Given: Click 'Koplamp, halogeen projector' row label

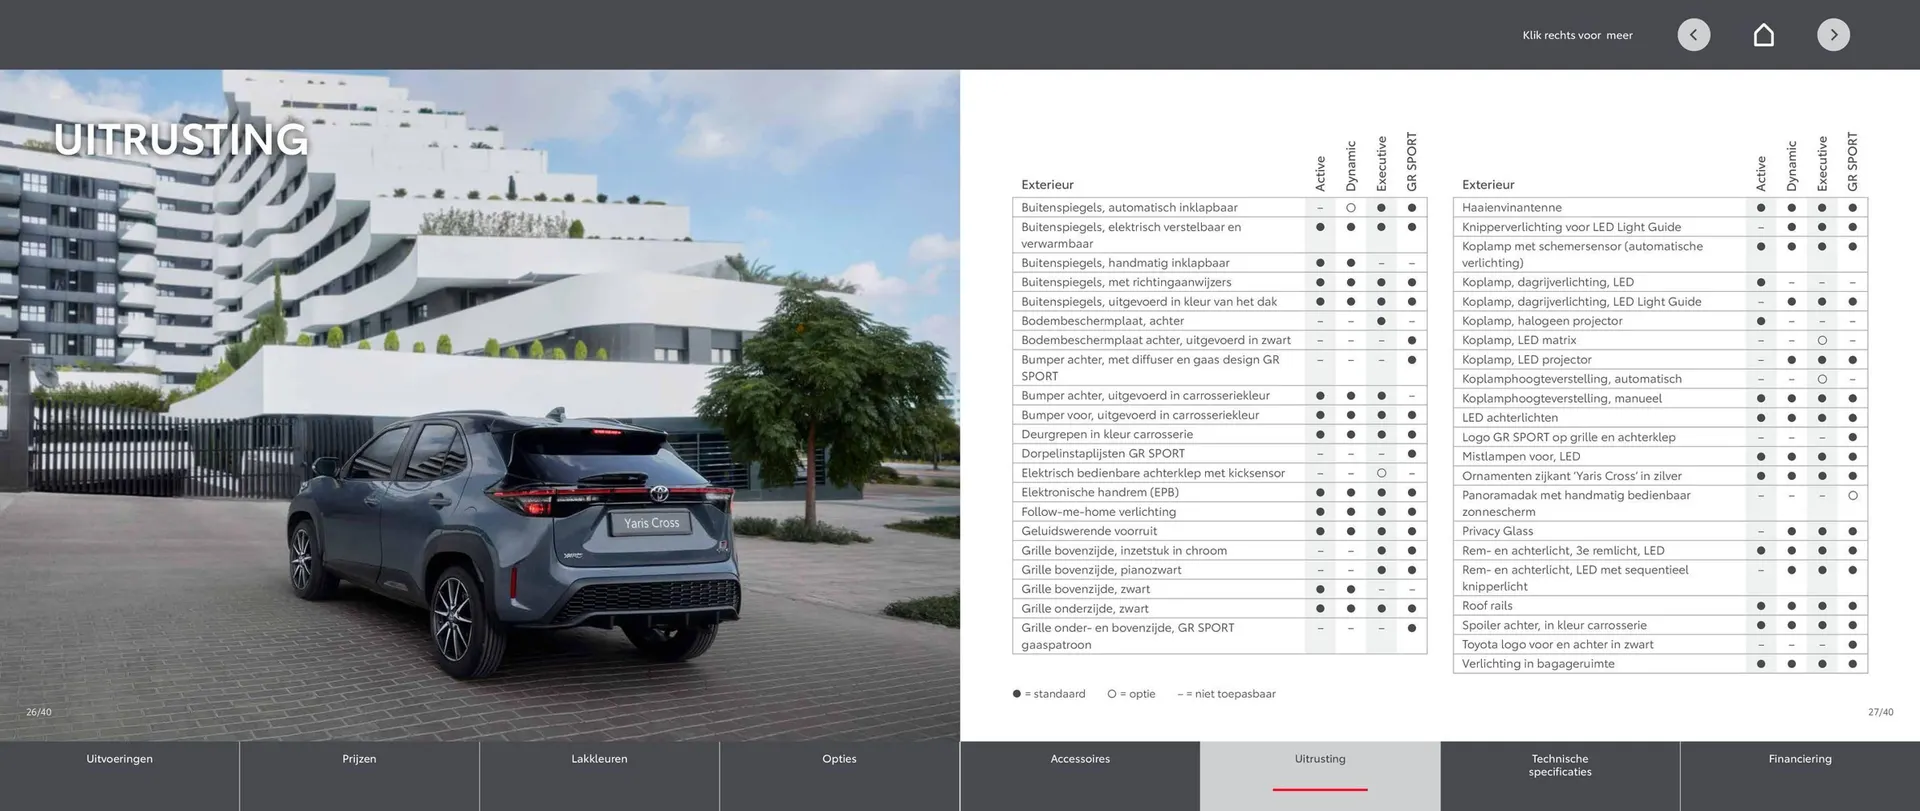Looking at the screenshot, I should [1542, 321].
